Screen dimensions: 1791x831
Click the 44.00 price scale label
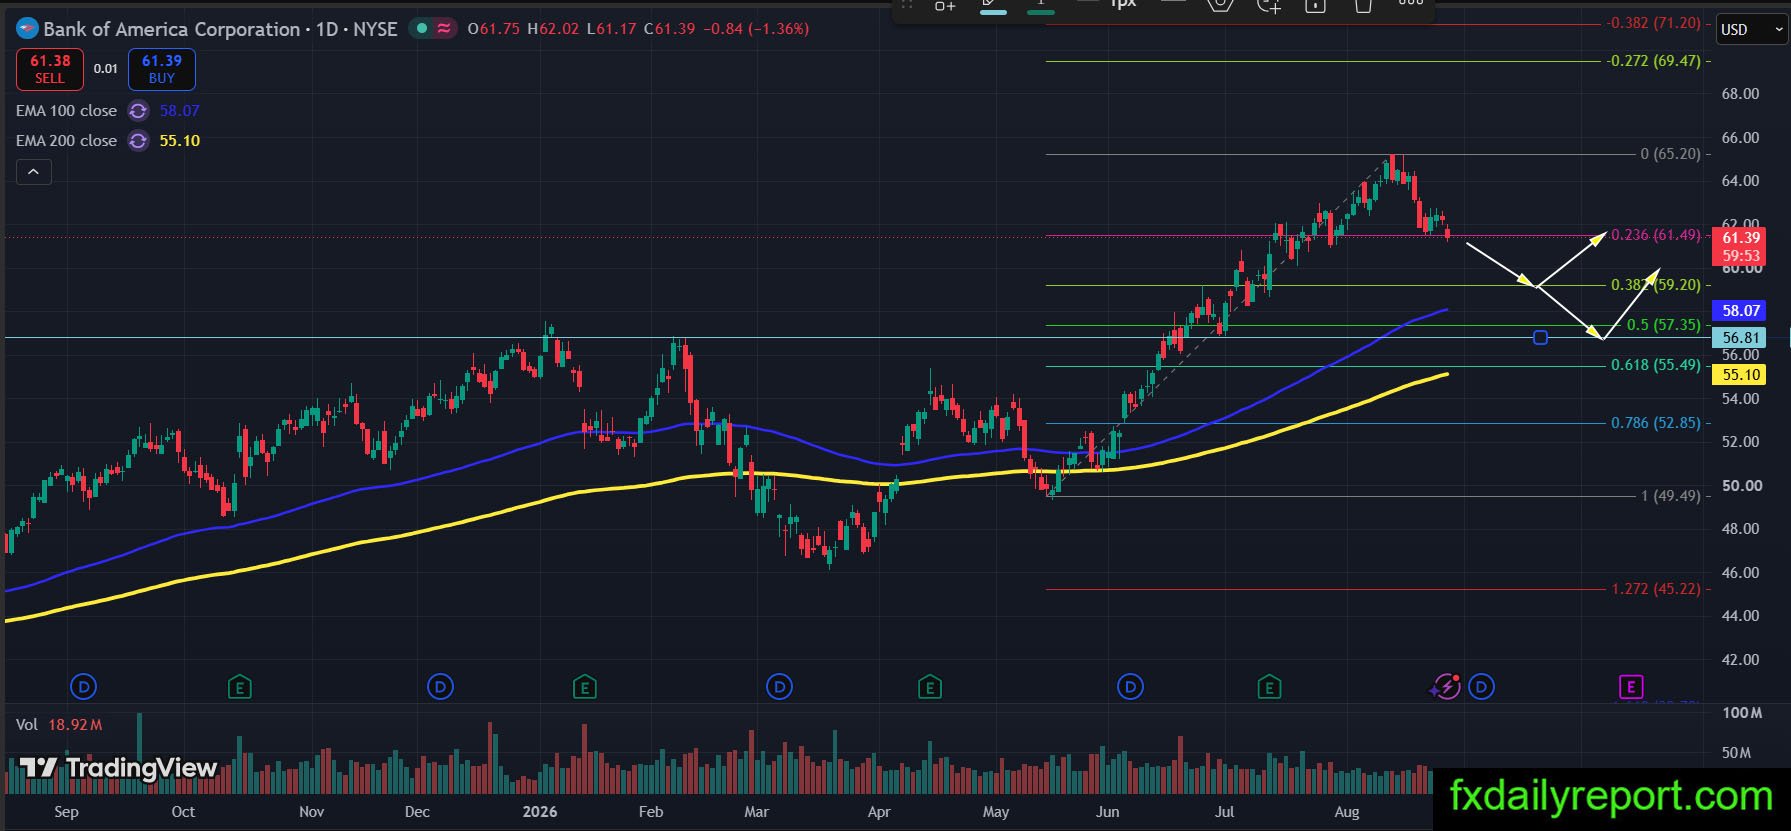coord(1740,616)
